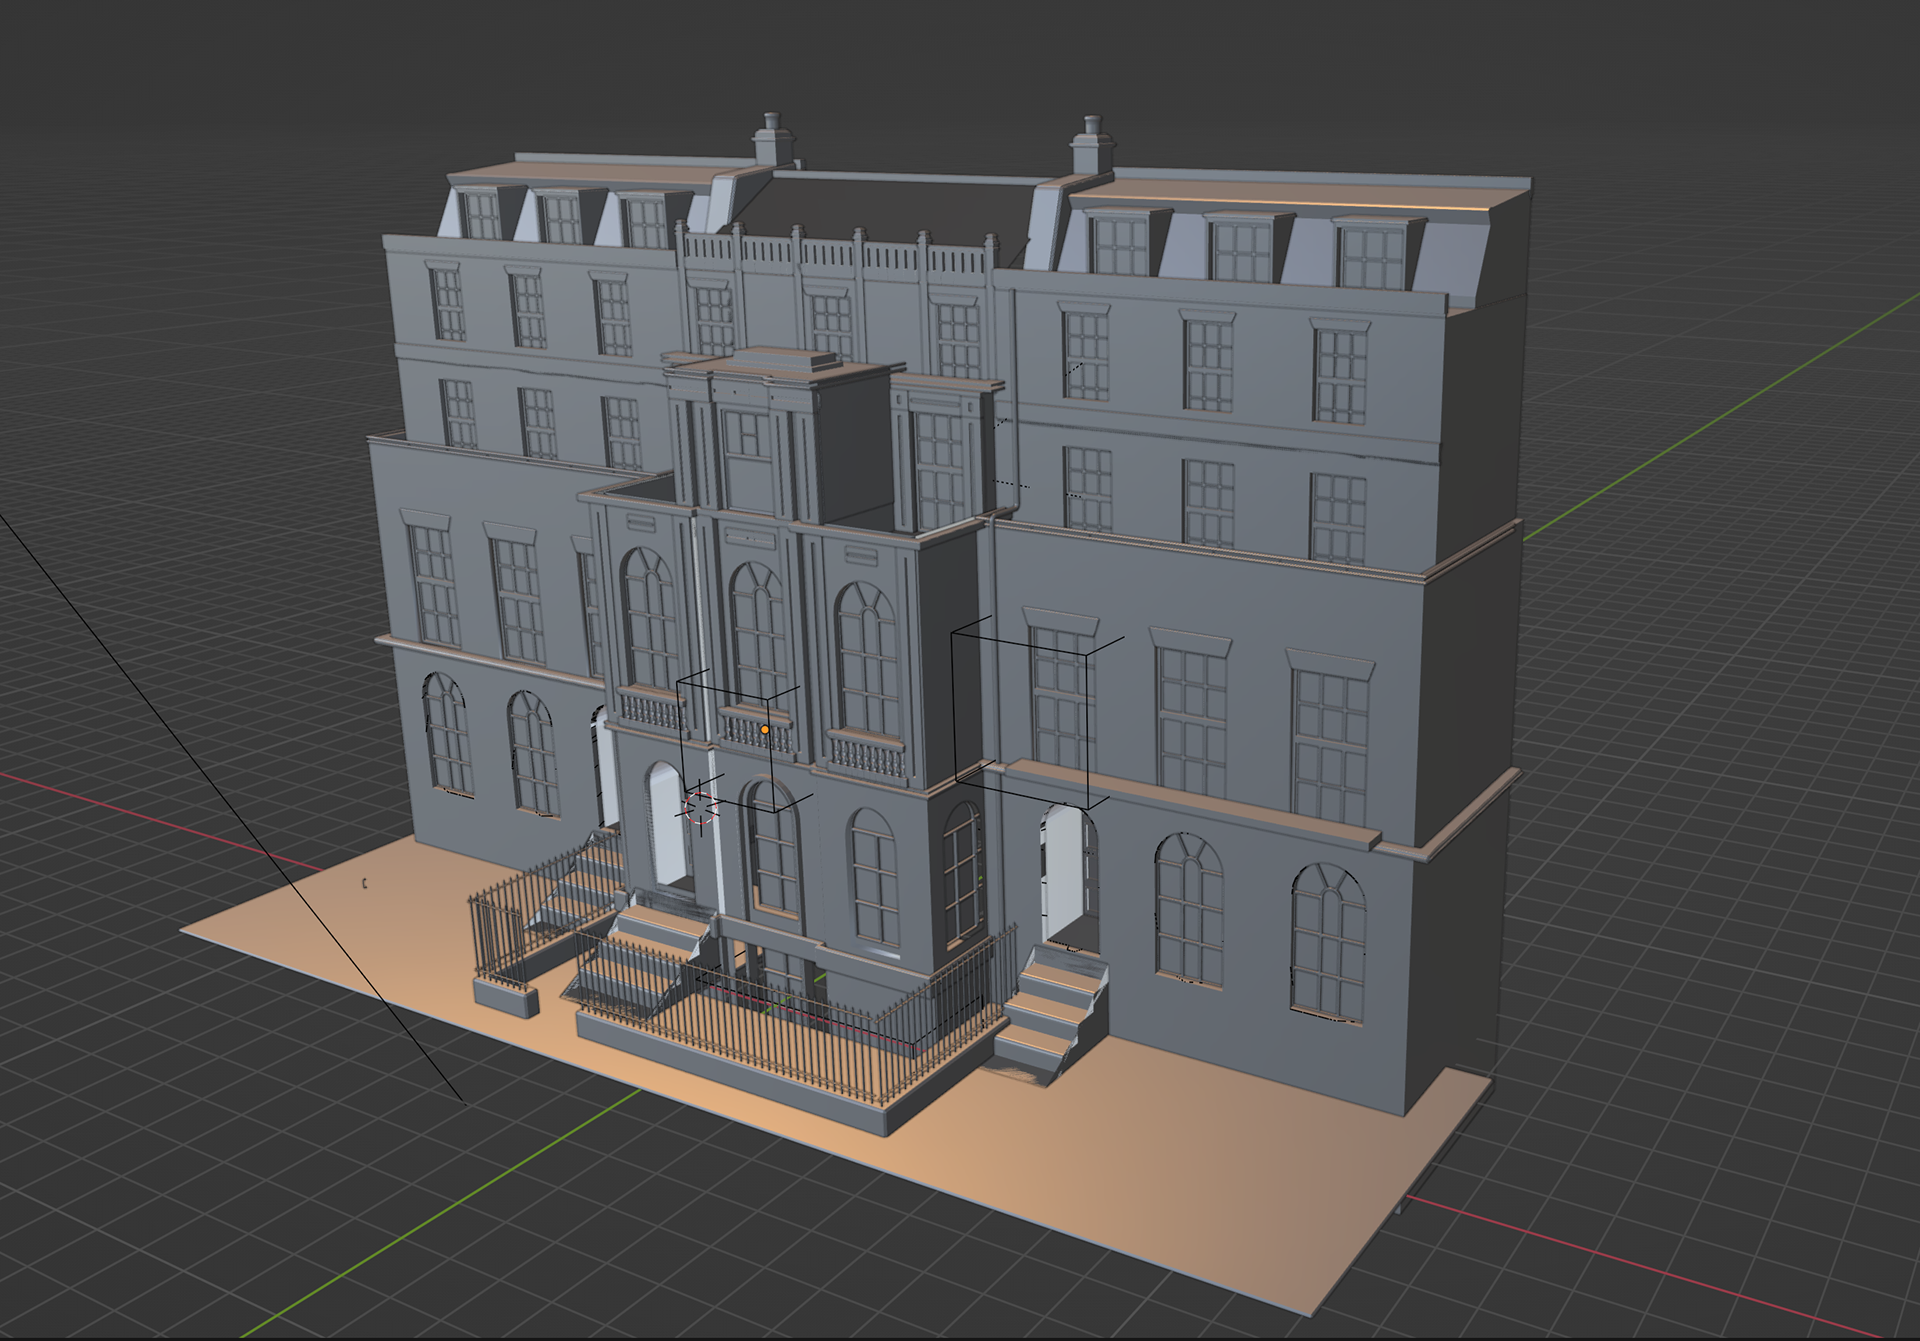Select the rooftop balustrade between the chimneys
This screenshot has height=1341, width=1920.
coord(840,252)
